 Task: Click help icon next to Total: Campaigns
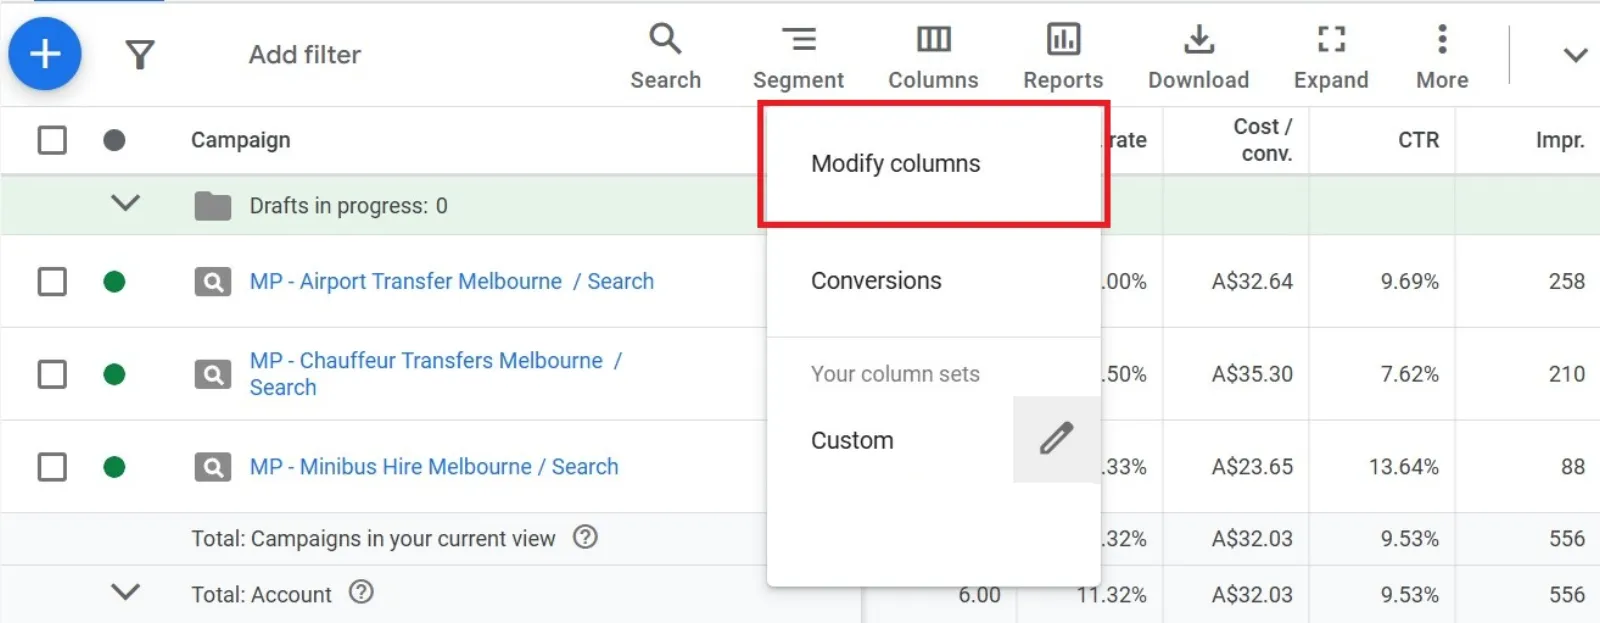pyautogui.click(x=585, y=537)
